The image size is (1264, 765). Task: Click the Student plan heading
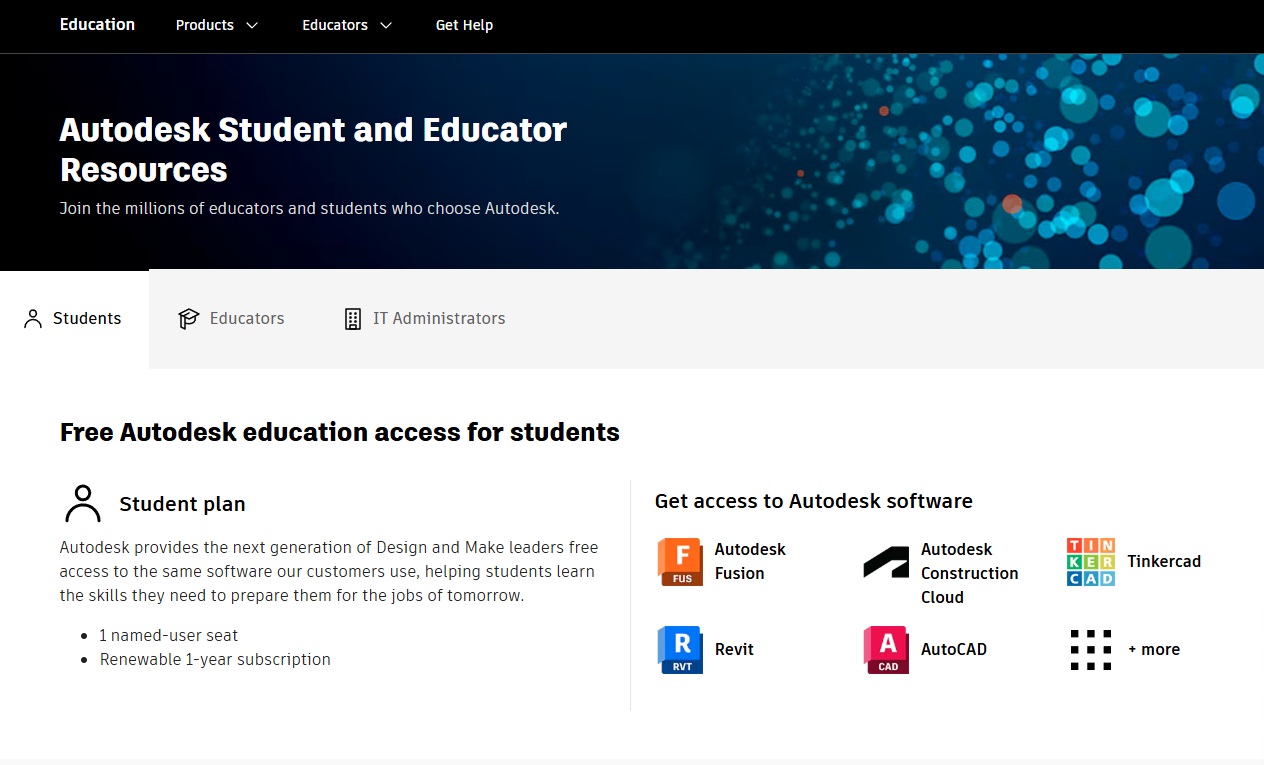[182, 504]
